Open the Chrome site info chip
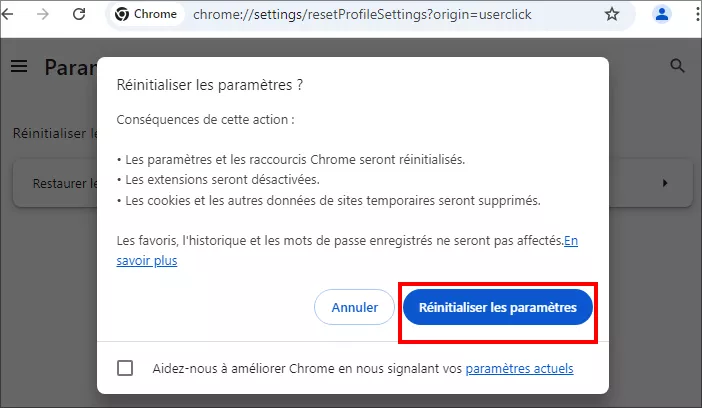The height and width of the screenshot is (408, 702). point(146,14)
